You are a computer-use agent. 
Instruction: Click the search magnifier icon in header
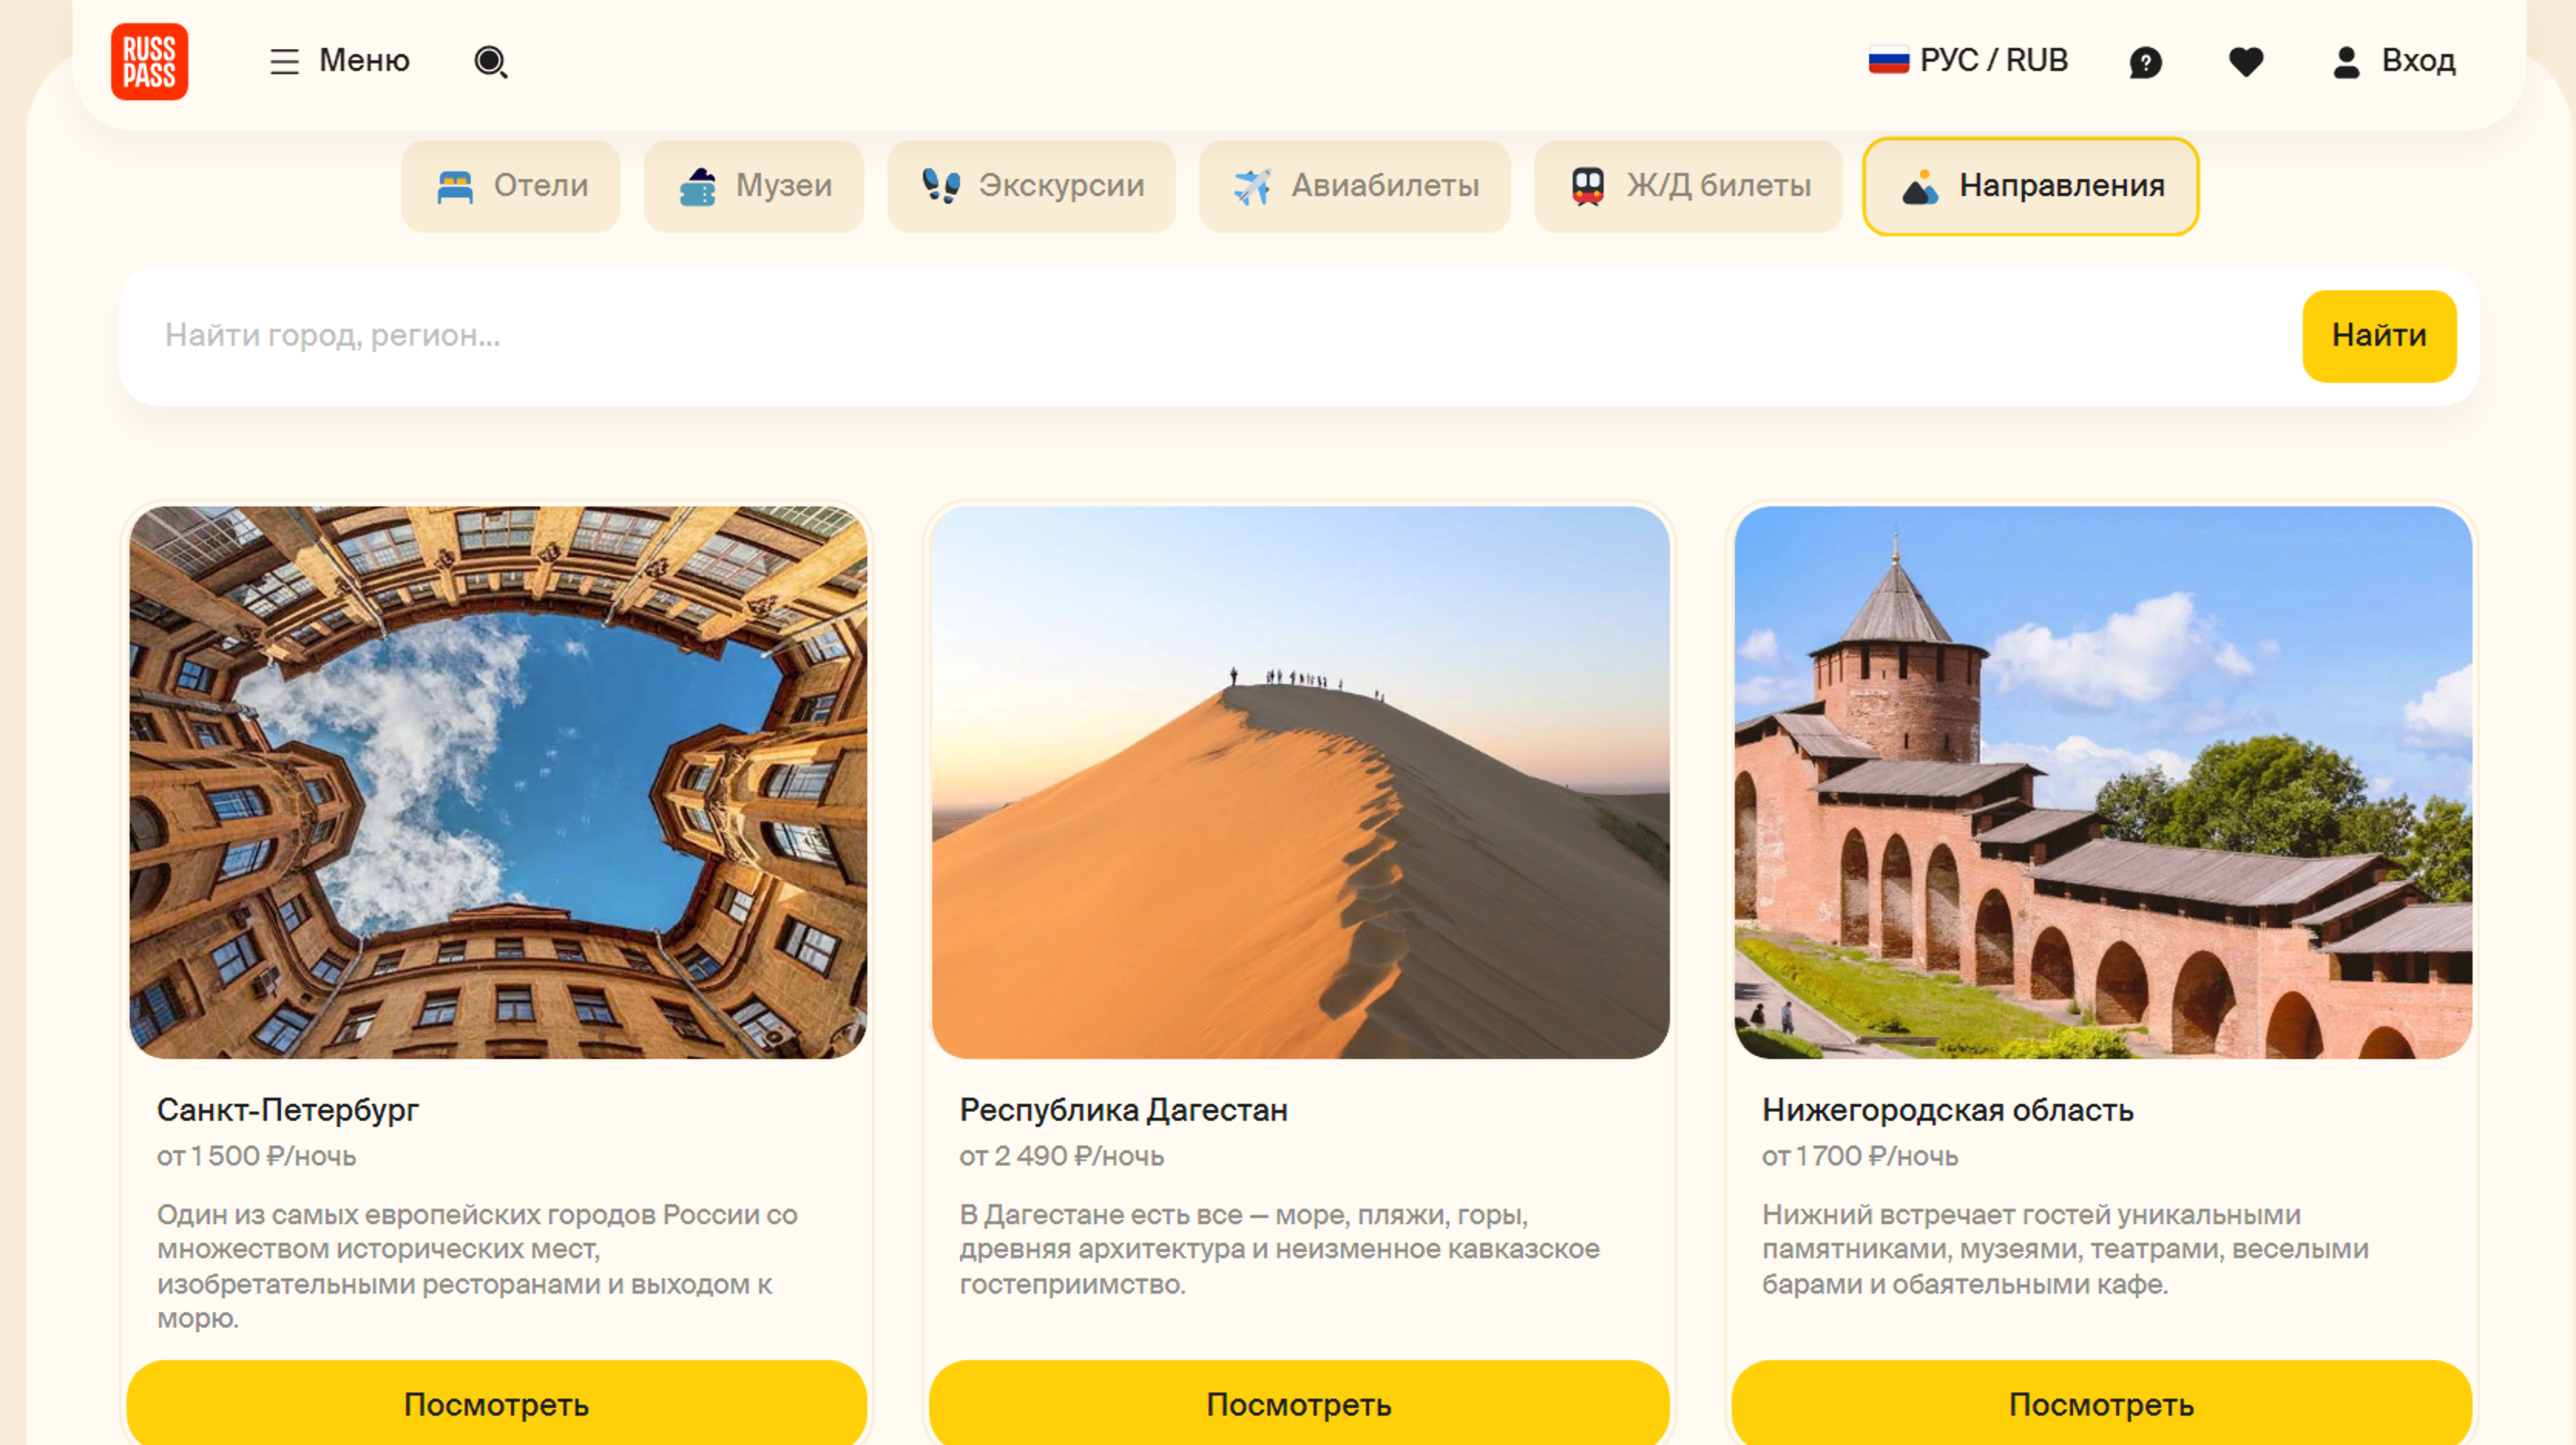(490, 62)
